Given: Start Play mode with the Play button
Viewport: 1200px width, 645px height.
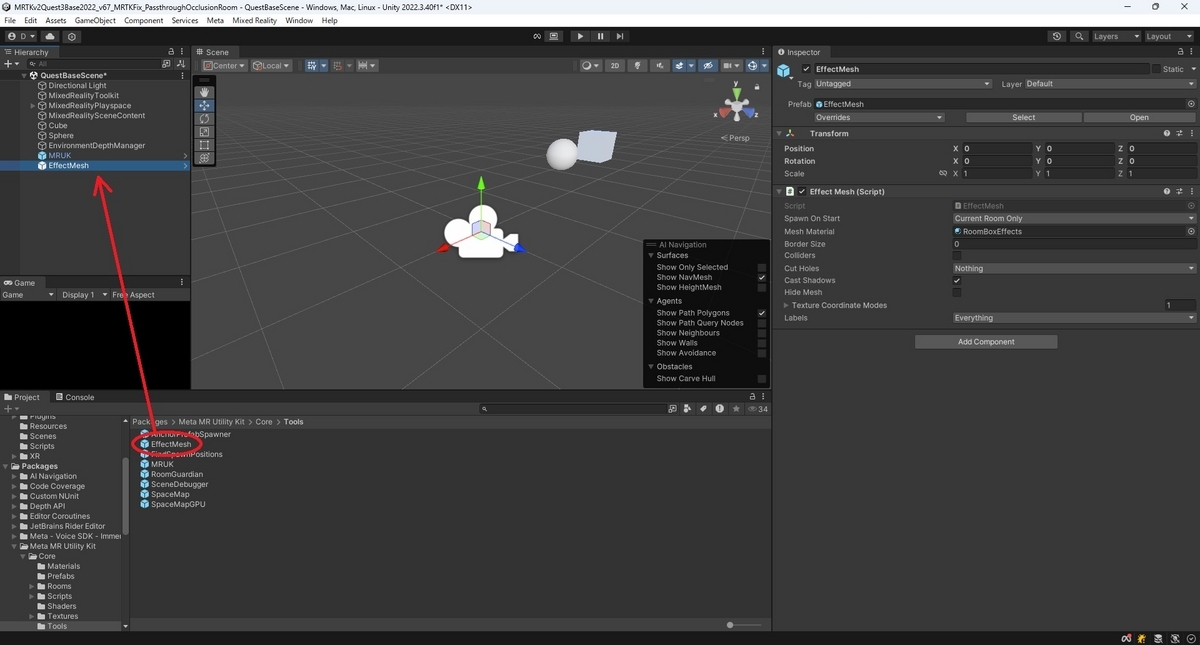Looking at the screenshot, I should click(580, 36).
